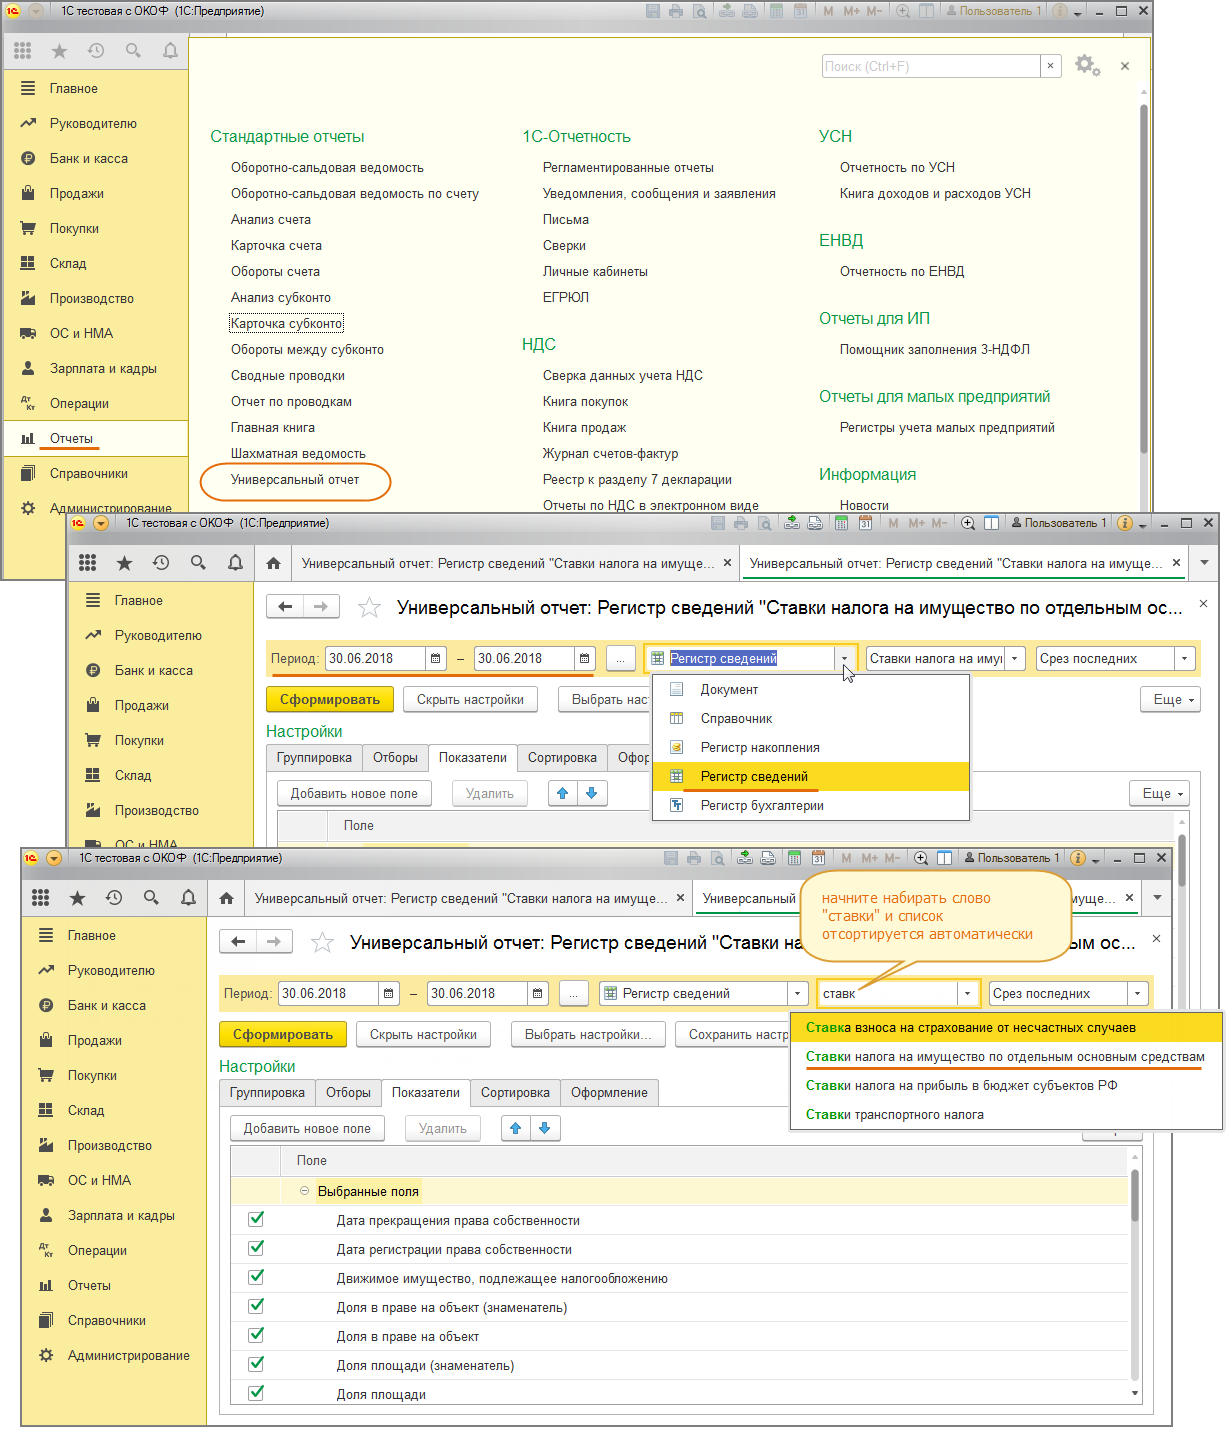Click information icon in bottom window title bar
Image resolution: width=1227 pixels, height=1430 pixels.
(x=1078, y=858)
